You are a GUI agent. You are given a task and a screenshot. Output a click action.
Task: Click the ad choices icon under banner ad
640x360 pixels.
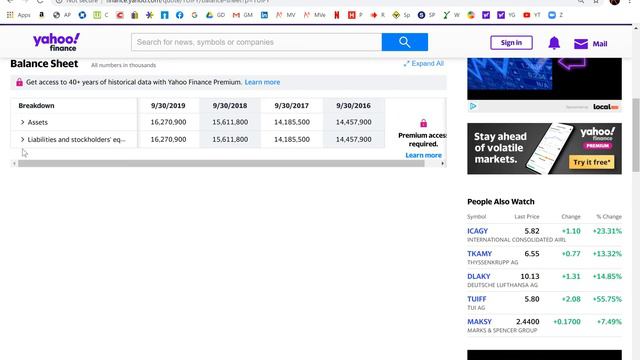[473, 107]
